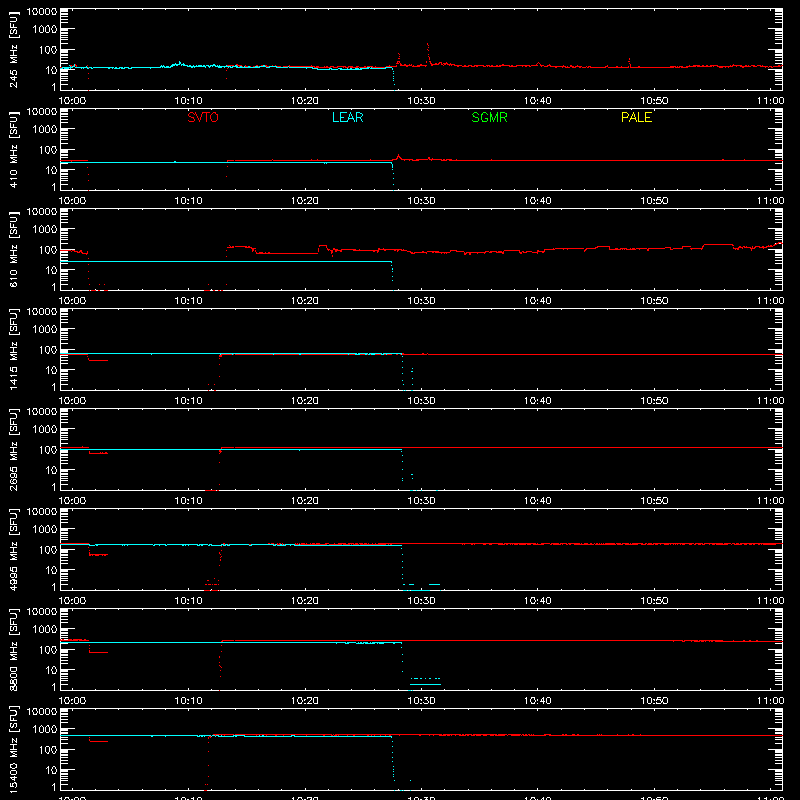
Task: Select the 245 MHz [SFU] axis label
Action: pos(13,49)
